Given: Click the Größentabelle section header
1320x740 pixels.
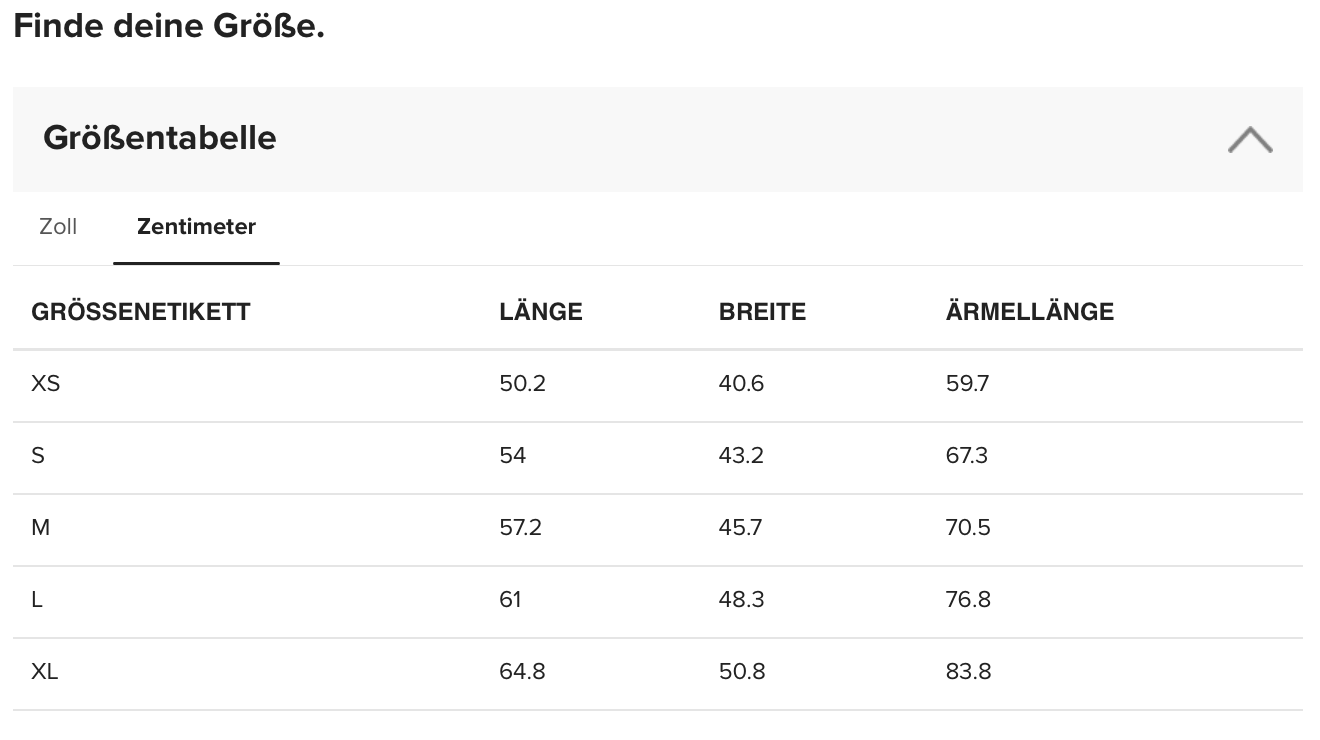Looking at the screenshot, I should tap(160, 138).
